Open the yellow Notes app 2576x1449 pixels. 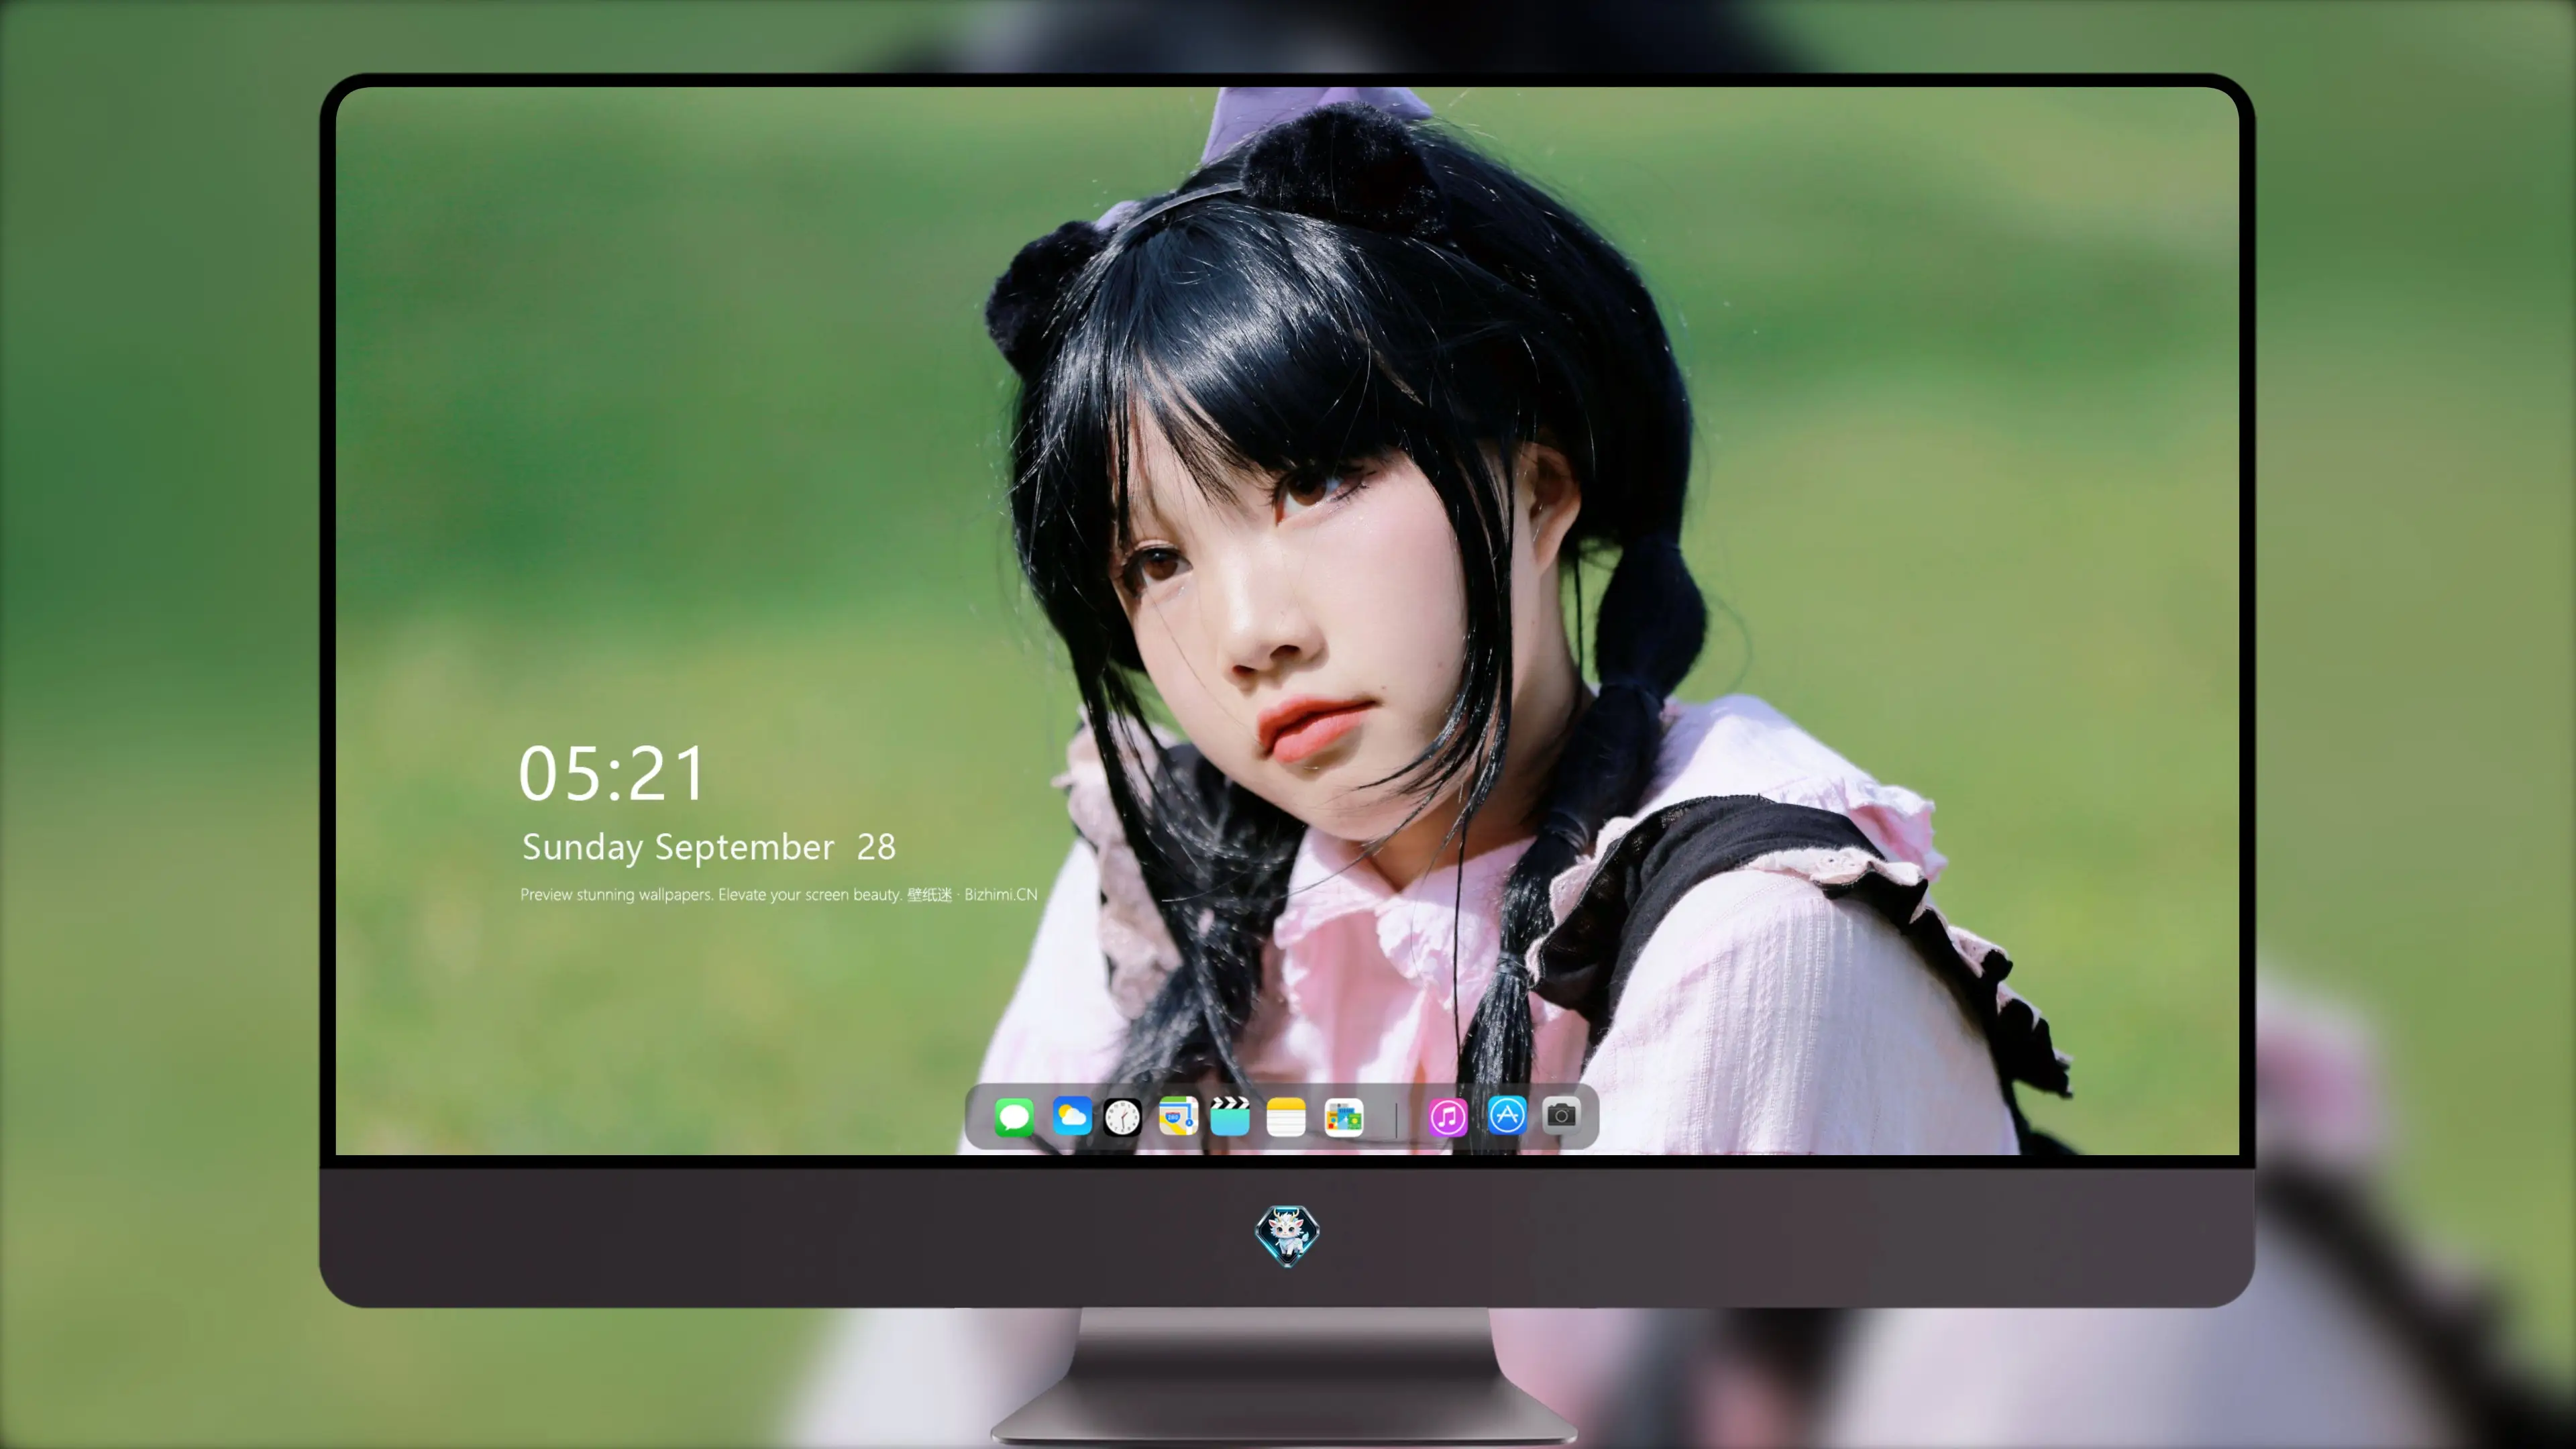(x=1286, y=1116)
